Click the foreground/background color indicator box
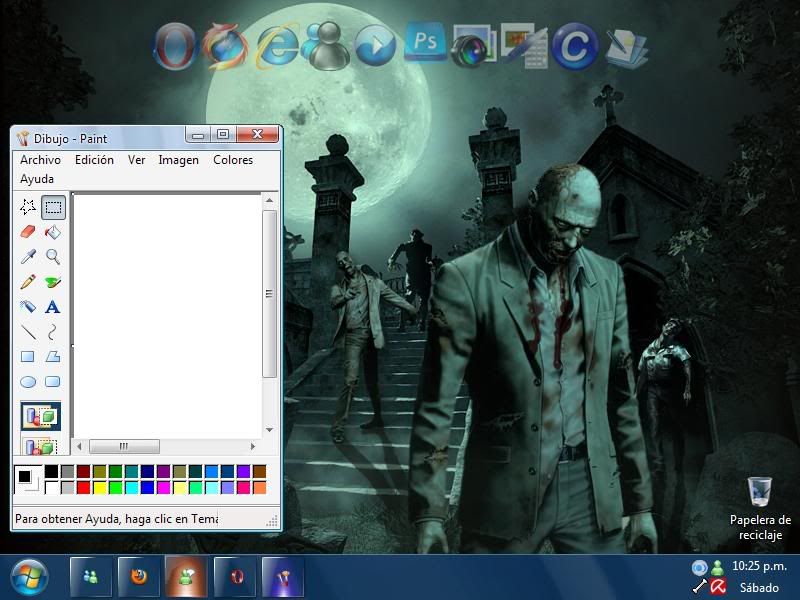 pos(28,480)
